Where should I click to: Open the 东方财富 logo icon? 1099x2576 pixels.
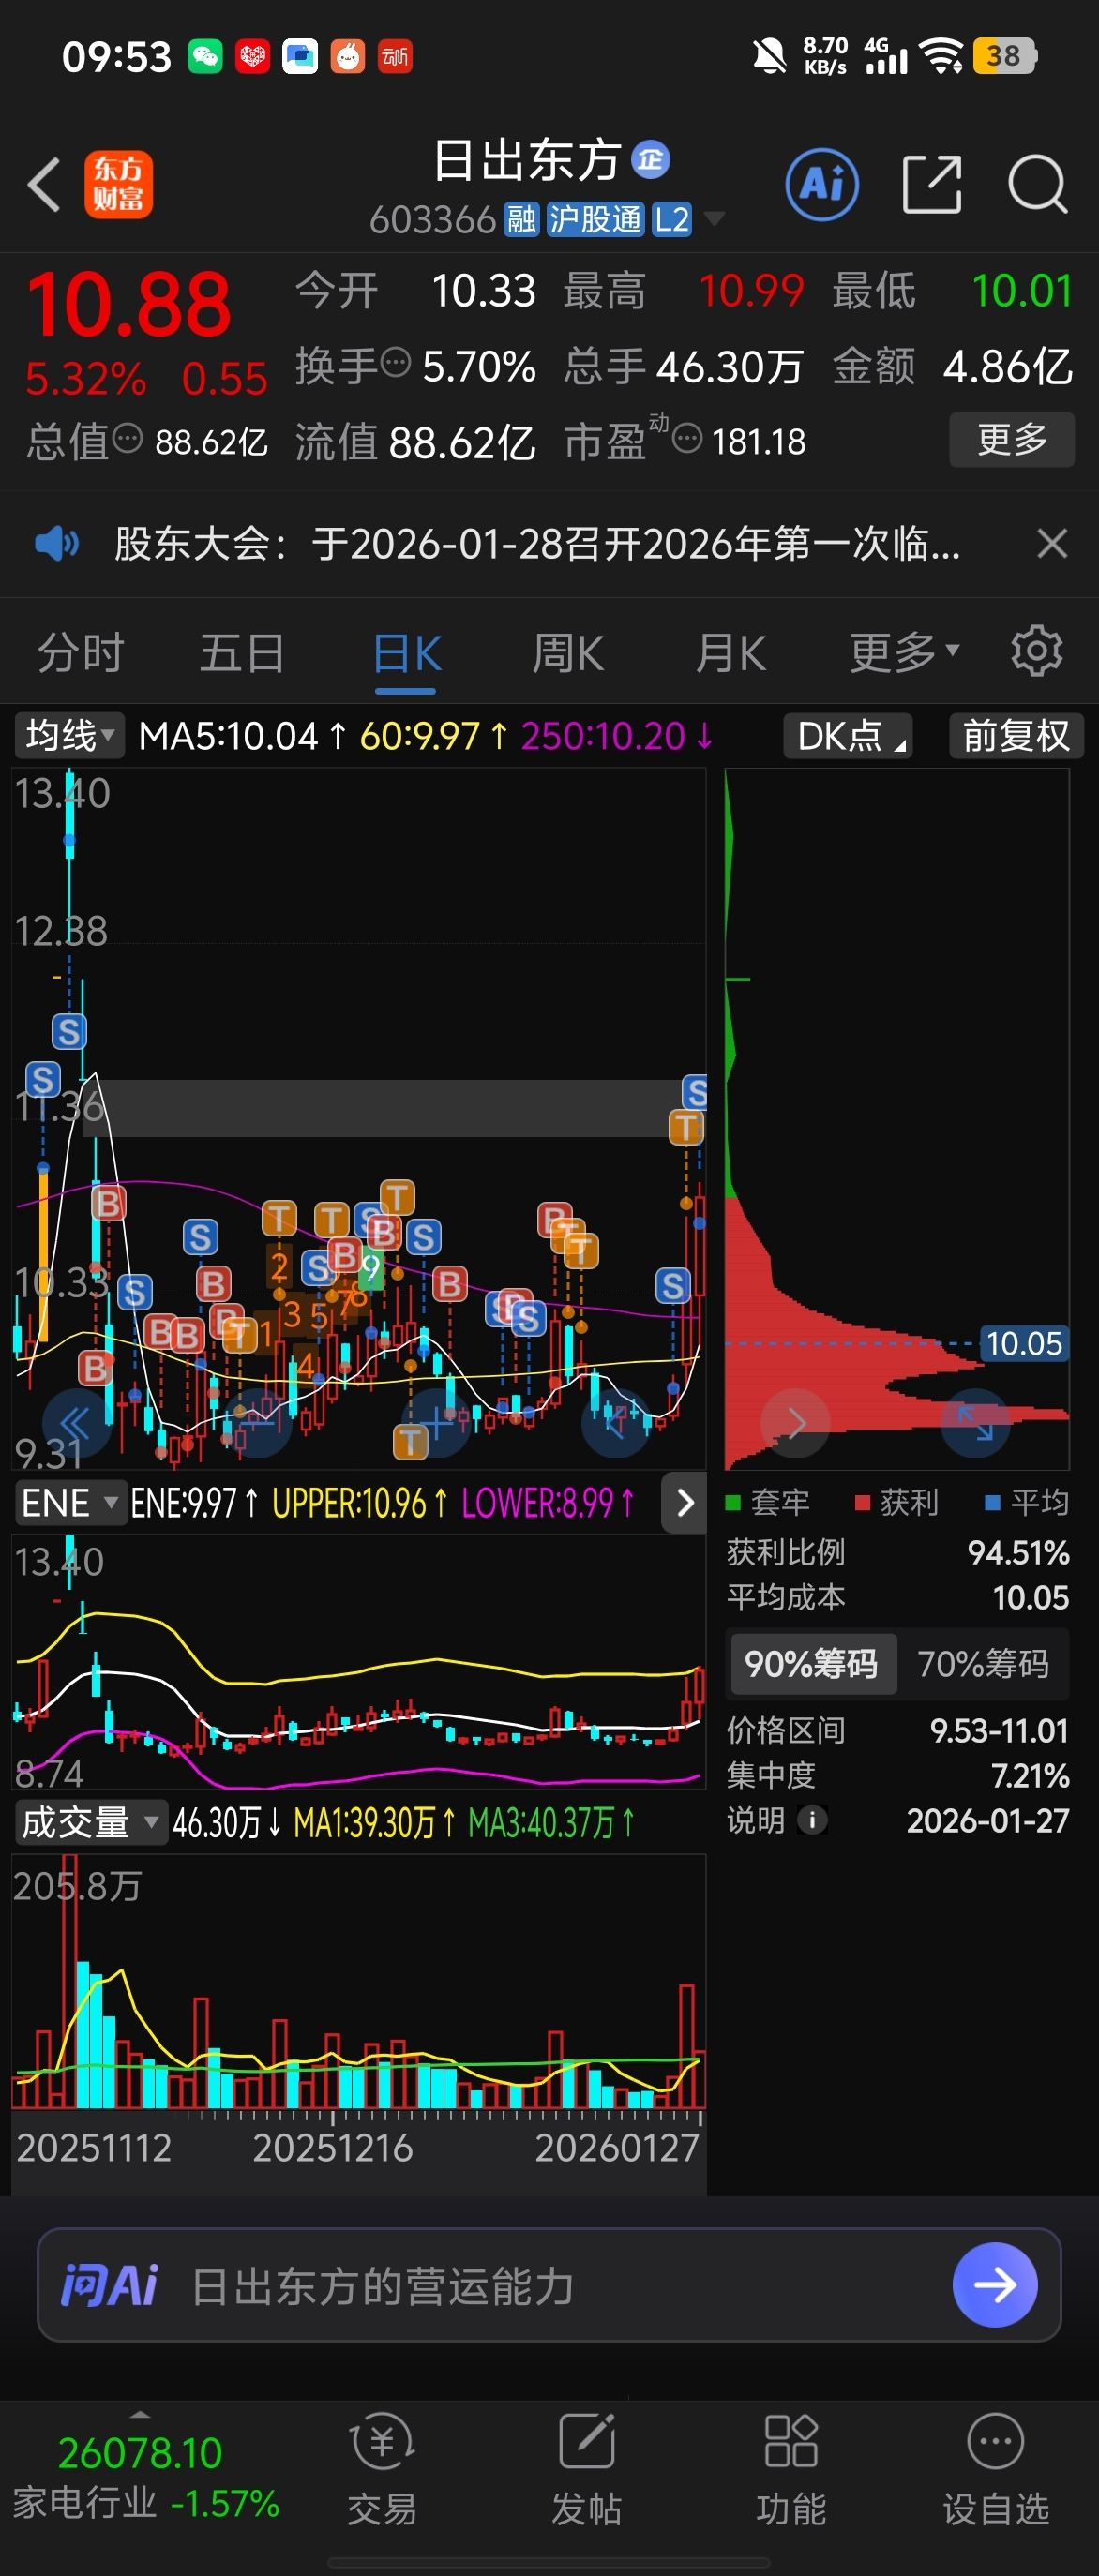pos(118,184)
